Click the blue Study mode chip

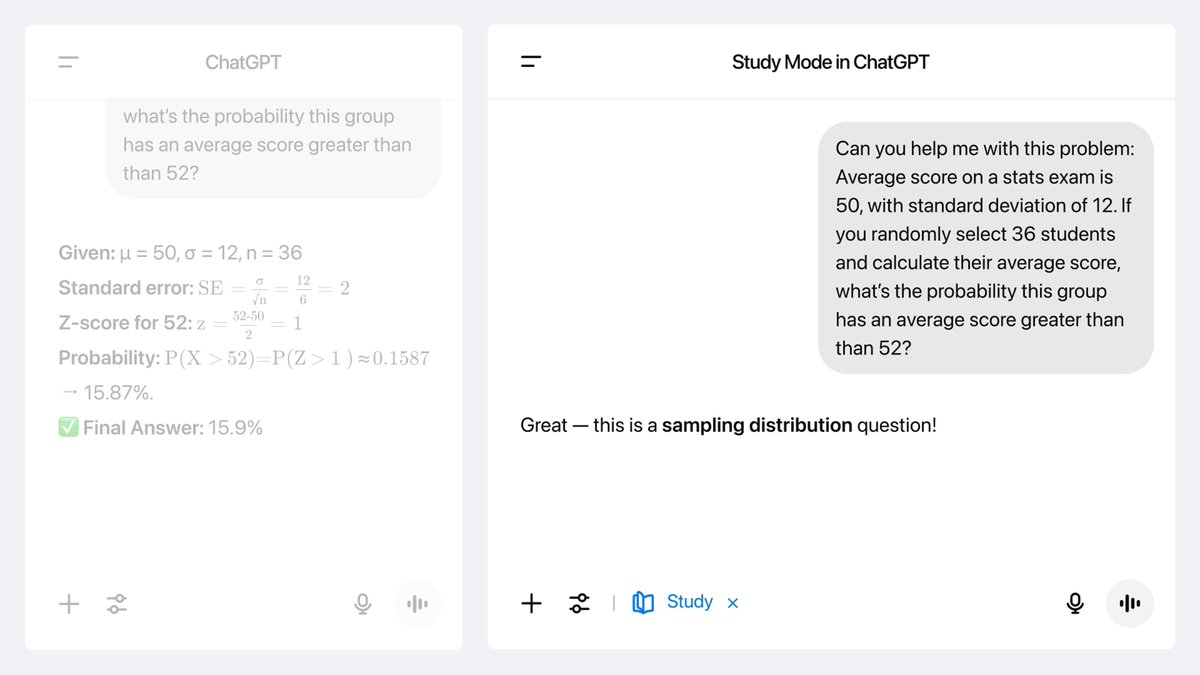(674, 602)
